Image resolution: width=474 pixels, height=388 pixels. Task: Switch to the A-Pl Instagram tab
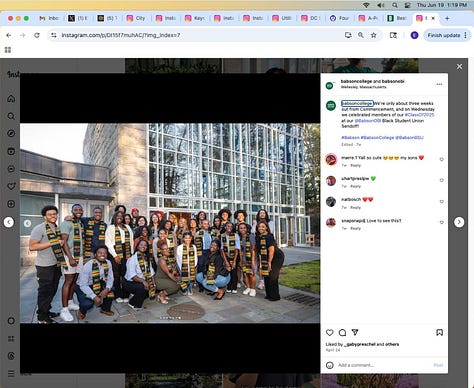click(x=368, y=18)
